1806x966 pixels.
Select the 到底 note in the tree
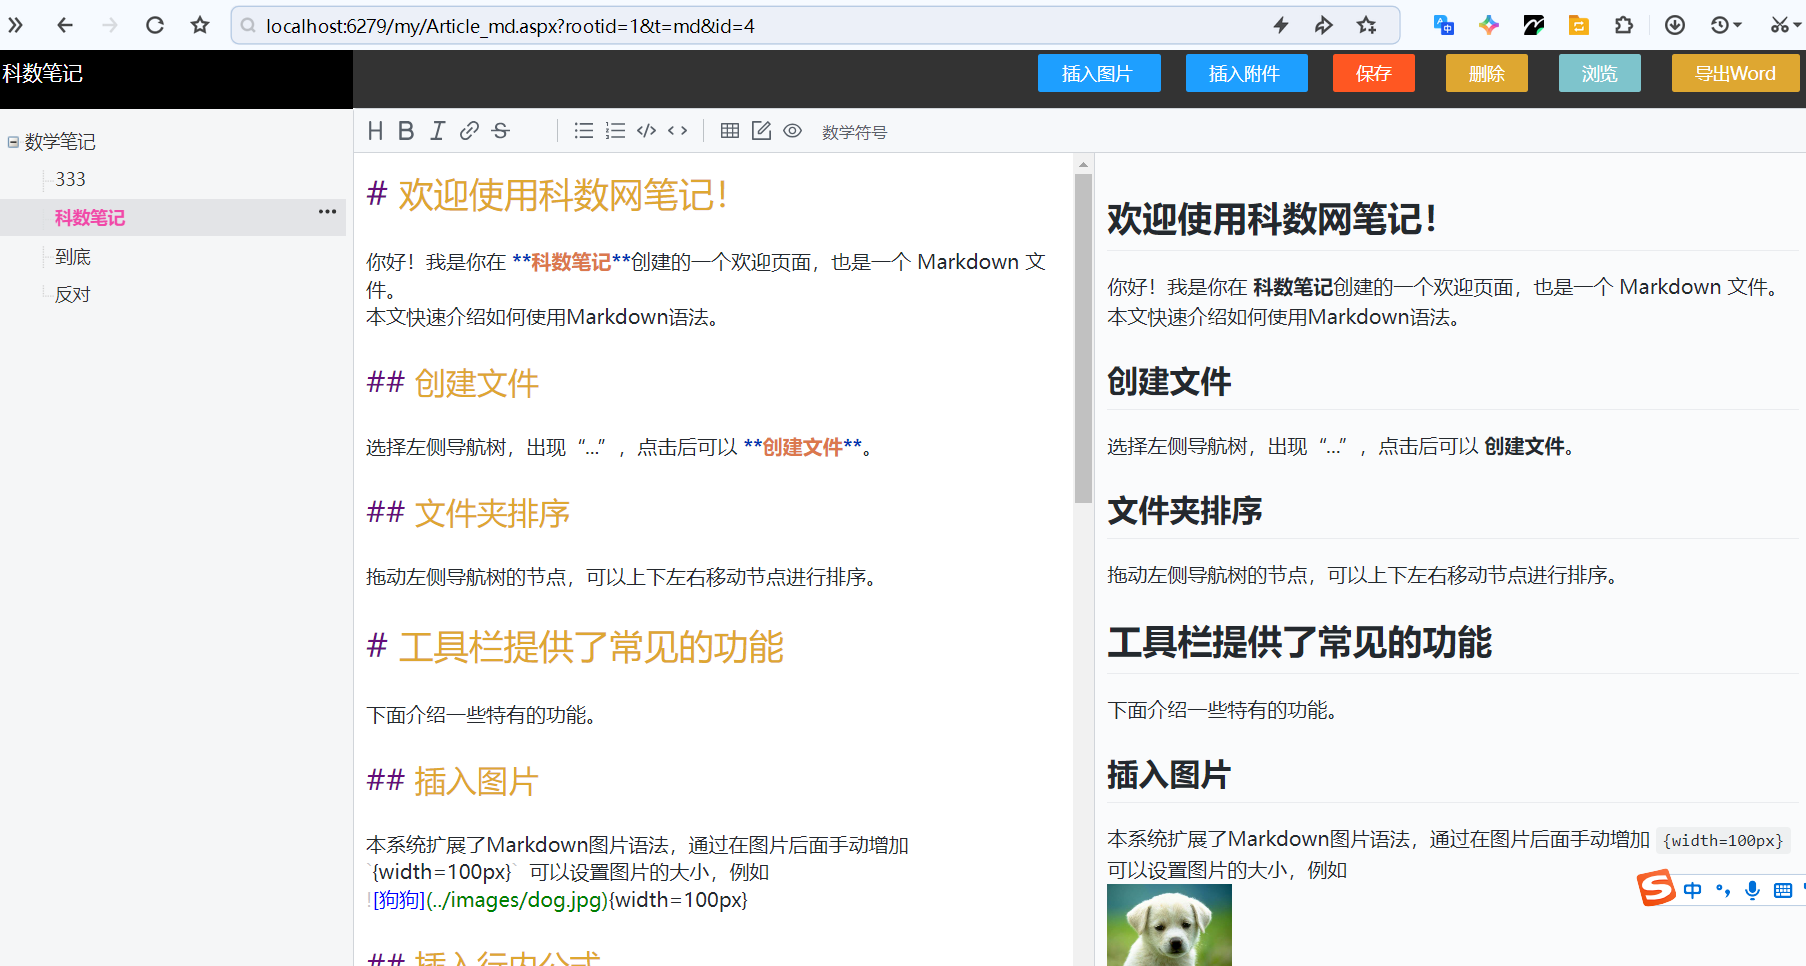(x=73, y=257)
